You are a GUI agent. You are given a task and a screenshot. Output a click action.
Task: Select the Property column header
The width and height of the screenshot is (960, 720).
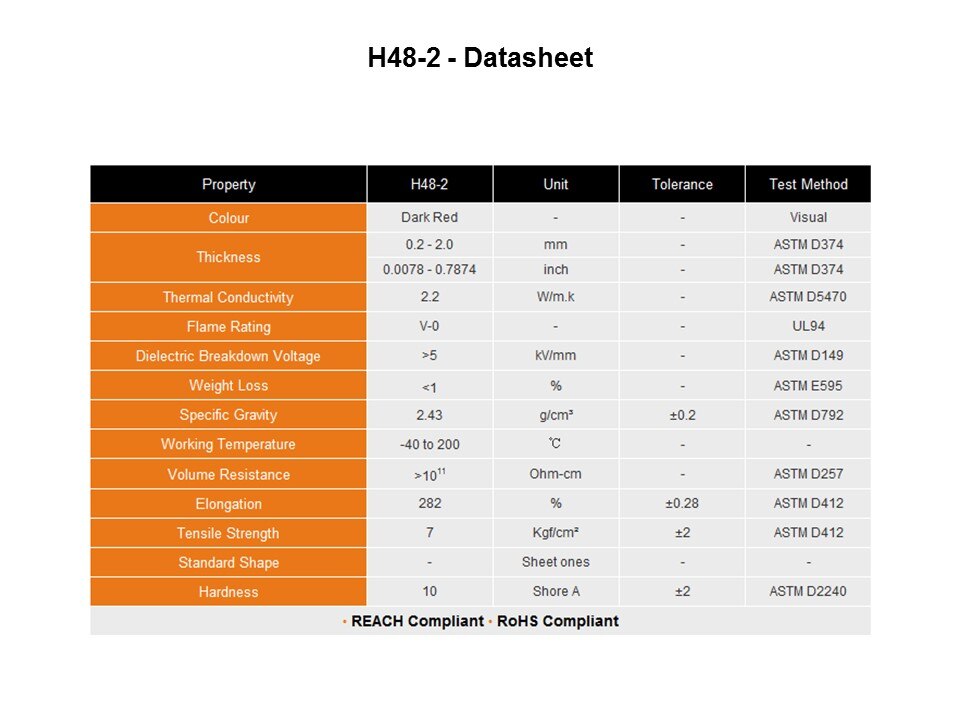(x=228, y=184)
